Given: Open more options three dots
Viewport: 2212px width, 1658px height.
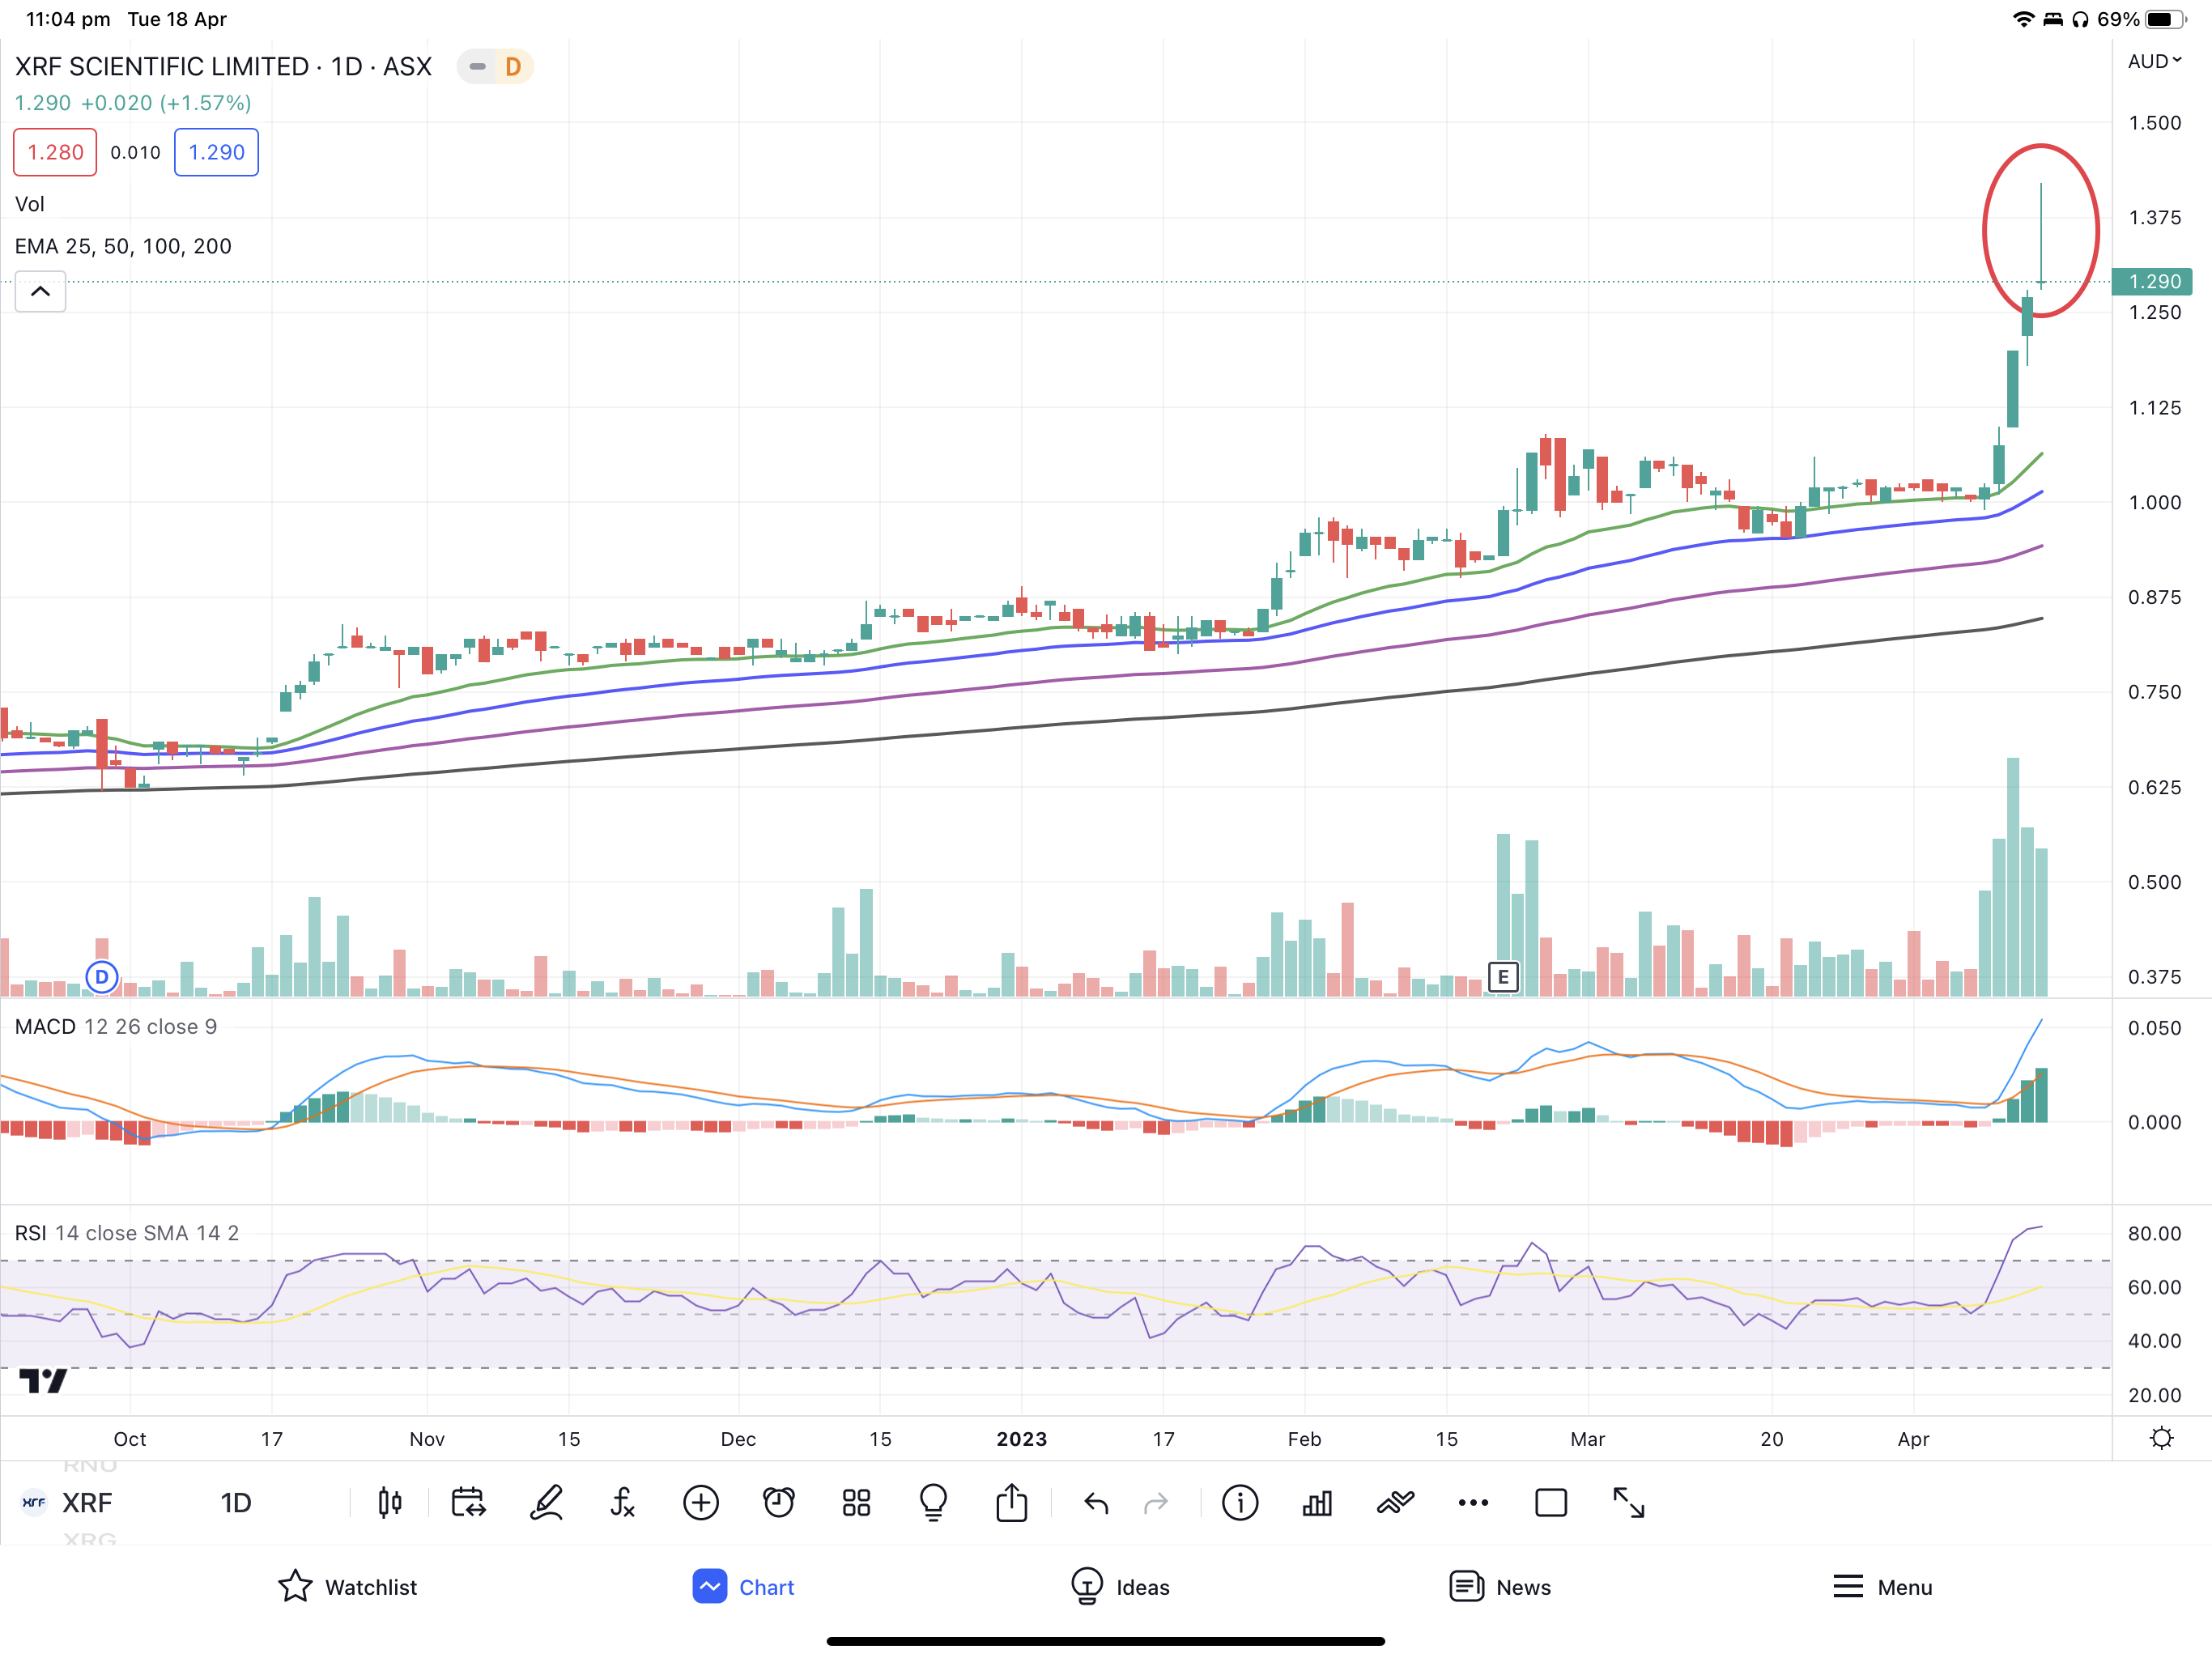Looking at the screenshot, I should (x=1473, y=1502).
